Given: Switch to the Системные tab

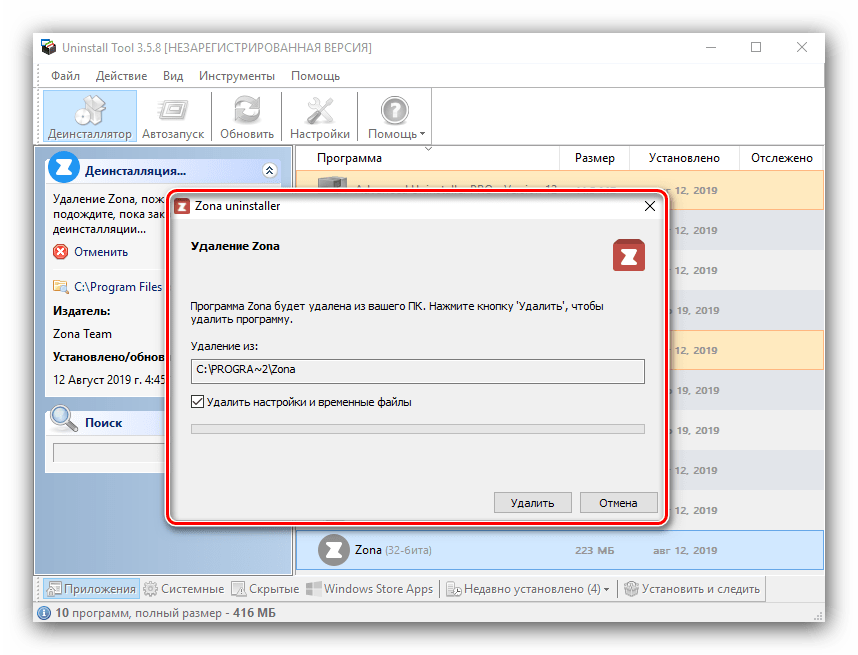Looking at the screenshot, I should click(184, 589).
